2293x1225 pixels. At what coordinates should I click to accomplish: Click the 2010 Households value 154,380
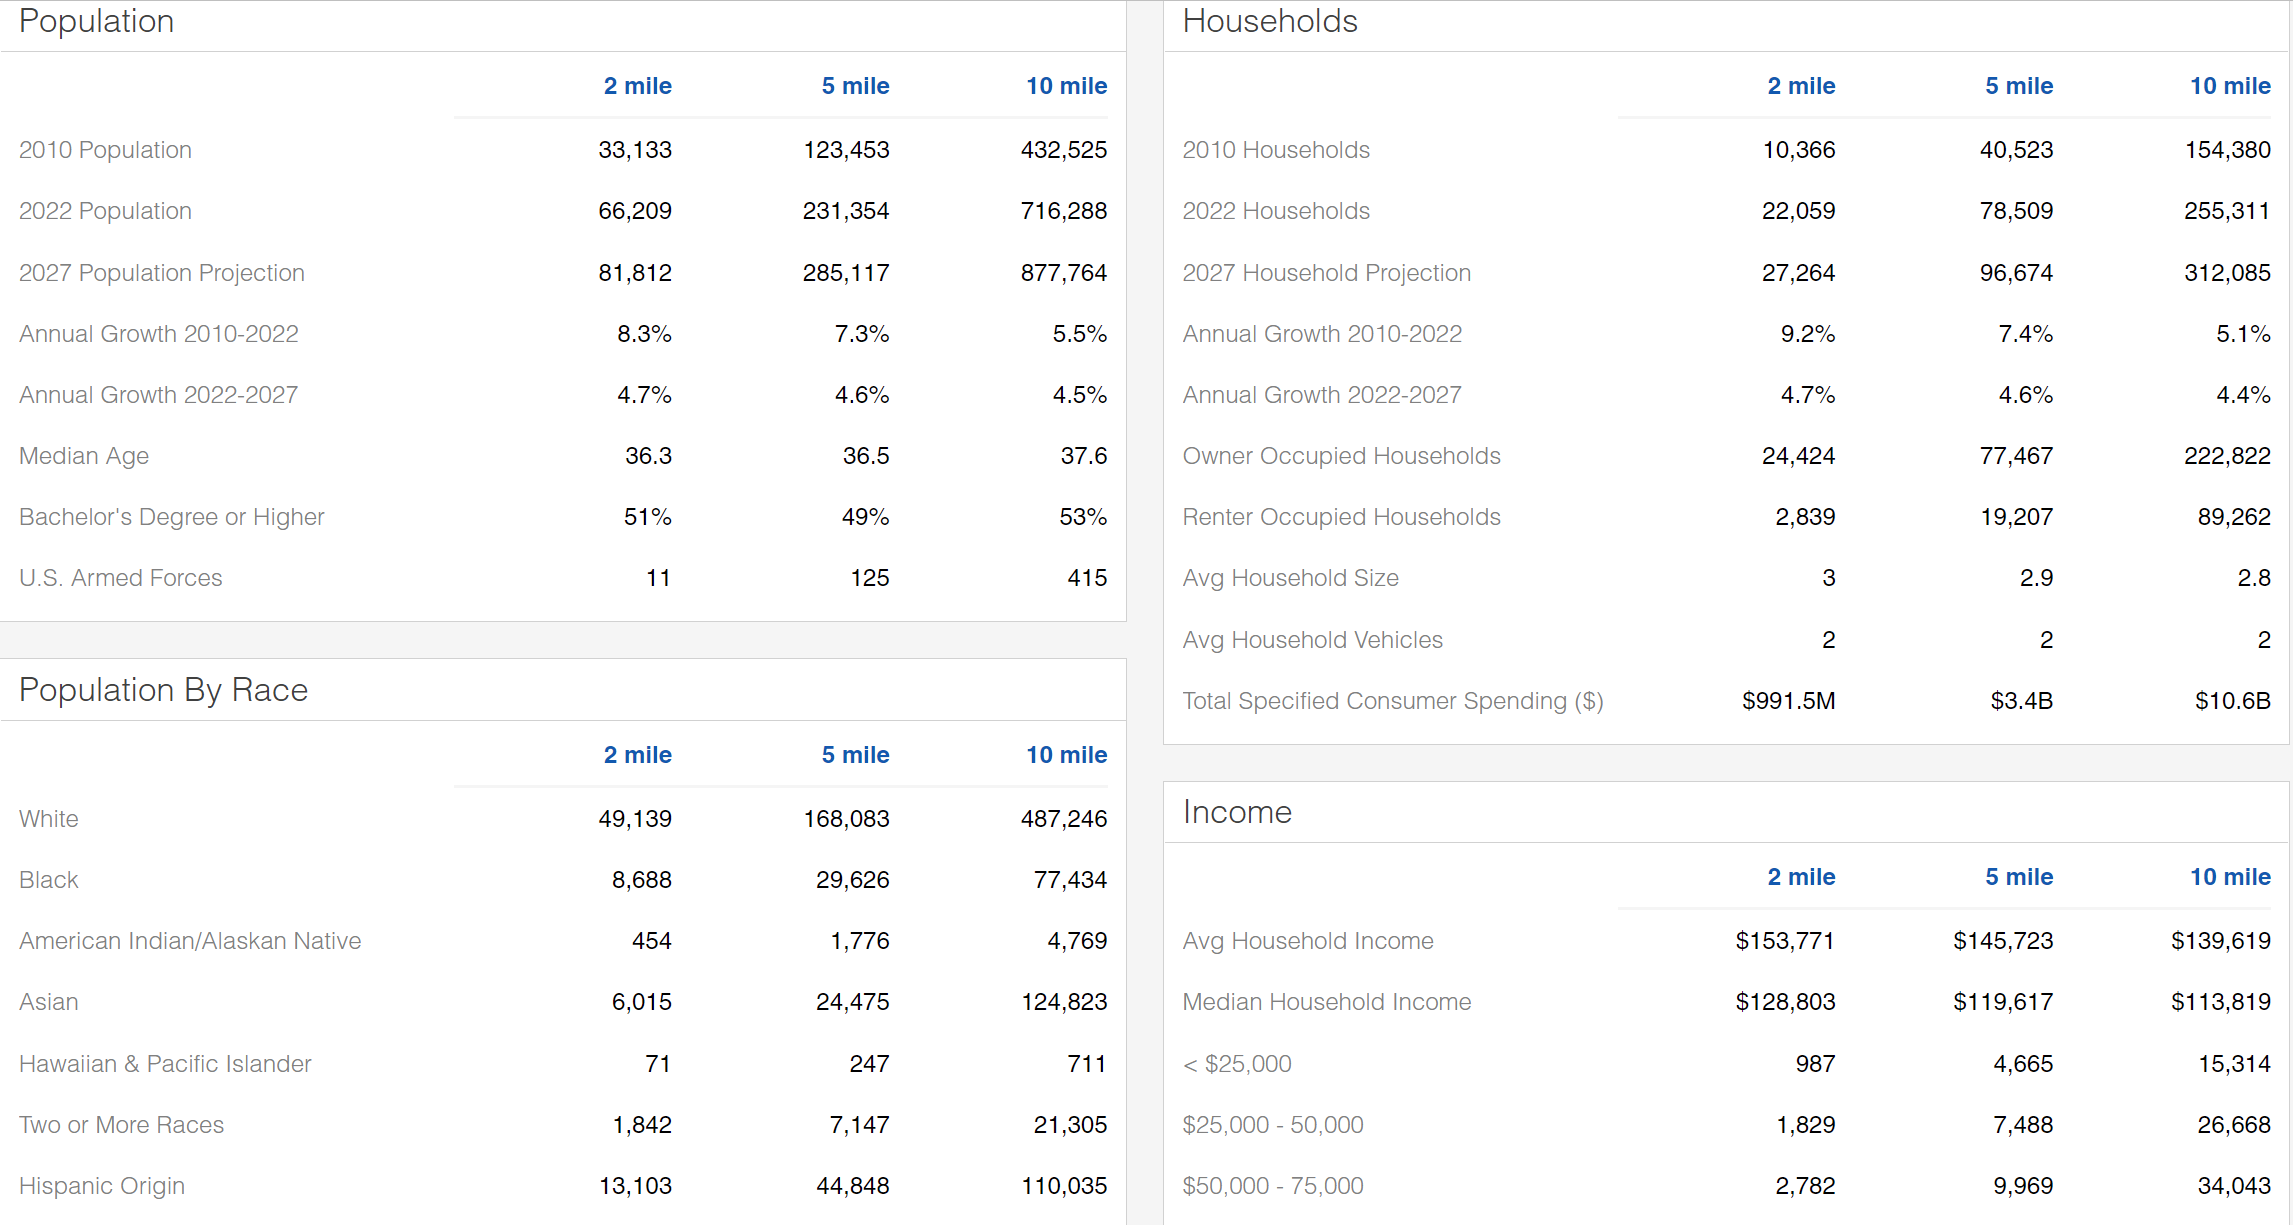(2228, 150)
